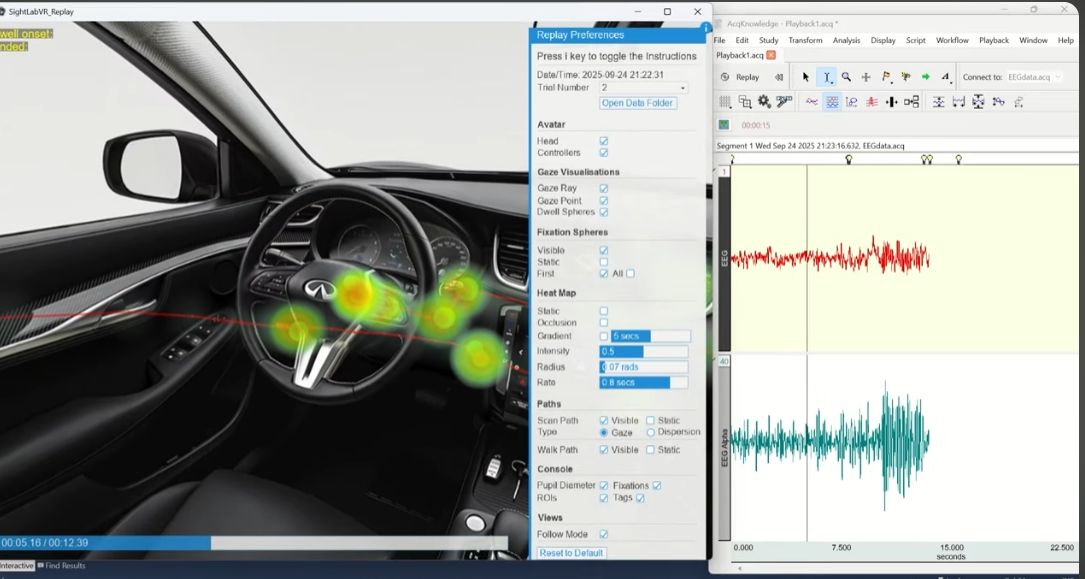Toggle the Gaze Point checkbox
Viewport: 1085px width, 579px height.
click(x=603, y=201)
